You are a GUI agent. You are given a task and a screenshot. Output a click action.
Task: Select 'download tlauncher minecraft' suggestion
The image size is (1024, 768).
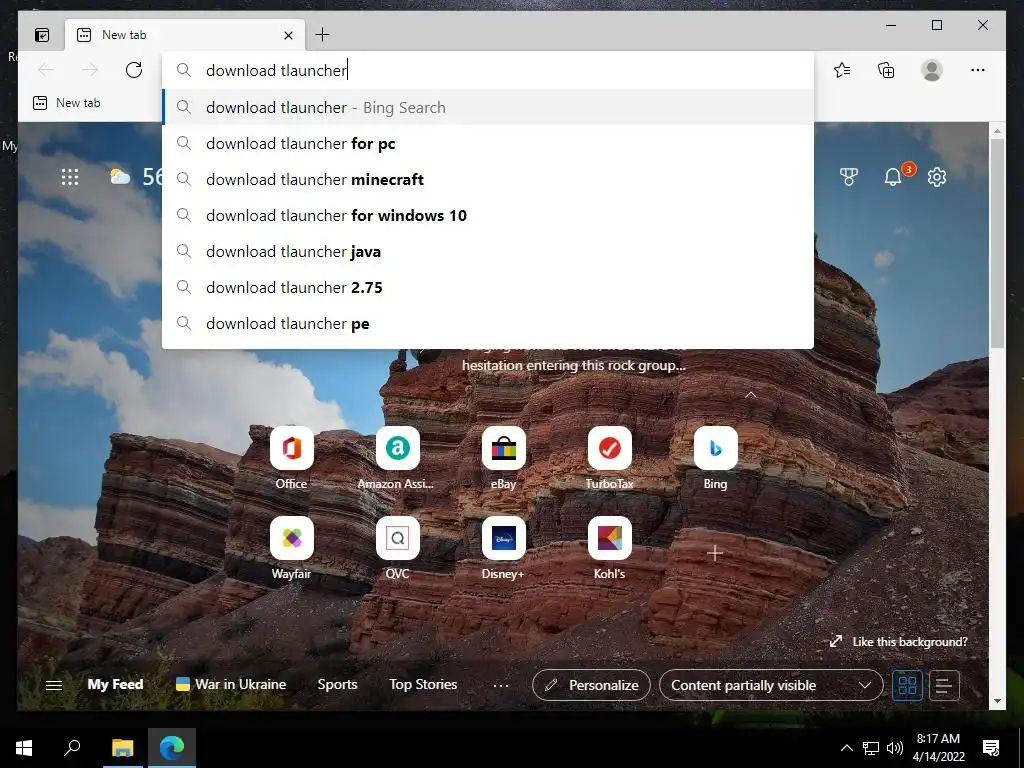tap(488, 179)
